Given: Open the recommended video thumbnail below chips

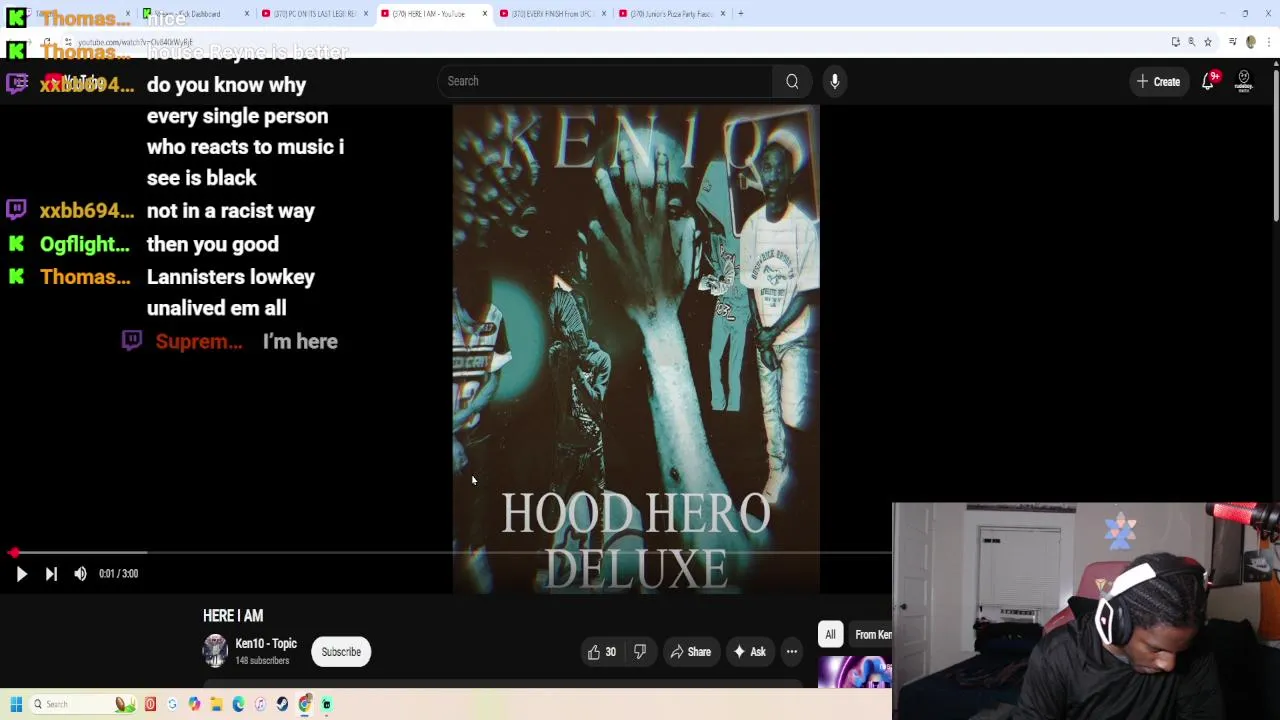Looking at the screenshot, I should [x=855, y=672].
